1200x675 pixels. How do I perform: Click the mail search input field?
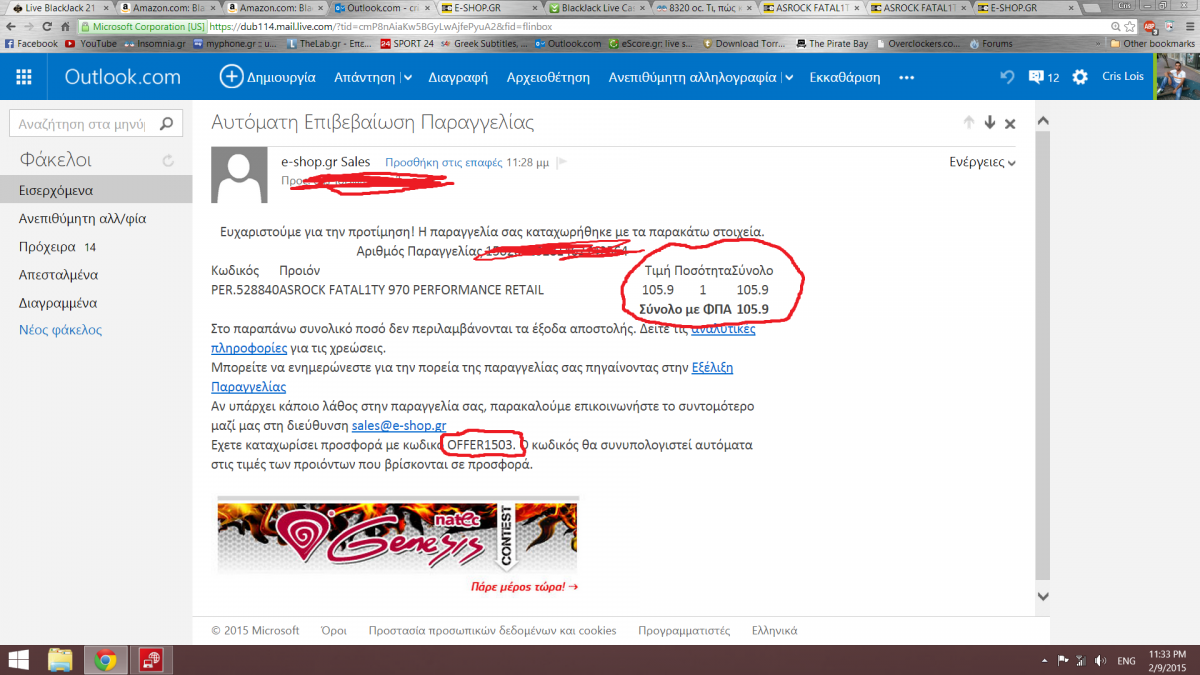pyautogui.click(x=82, y=125)
